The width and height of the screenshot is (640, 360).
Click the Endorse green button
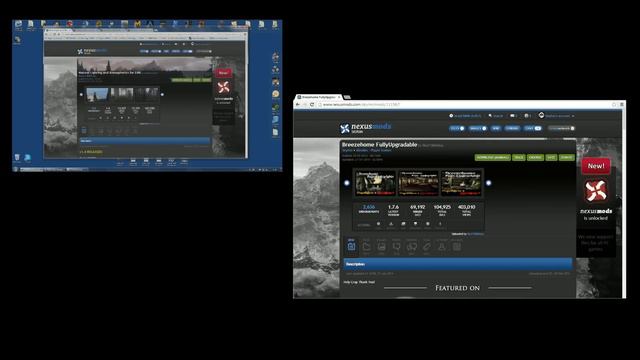click(x=535, y=158)
